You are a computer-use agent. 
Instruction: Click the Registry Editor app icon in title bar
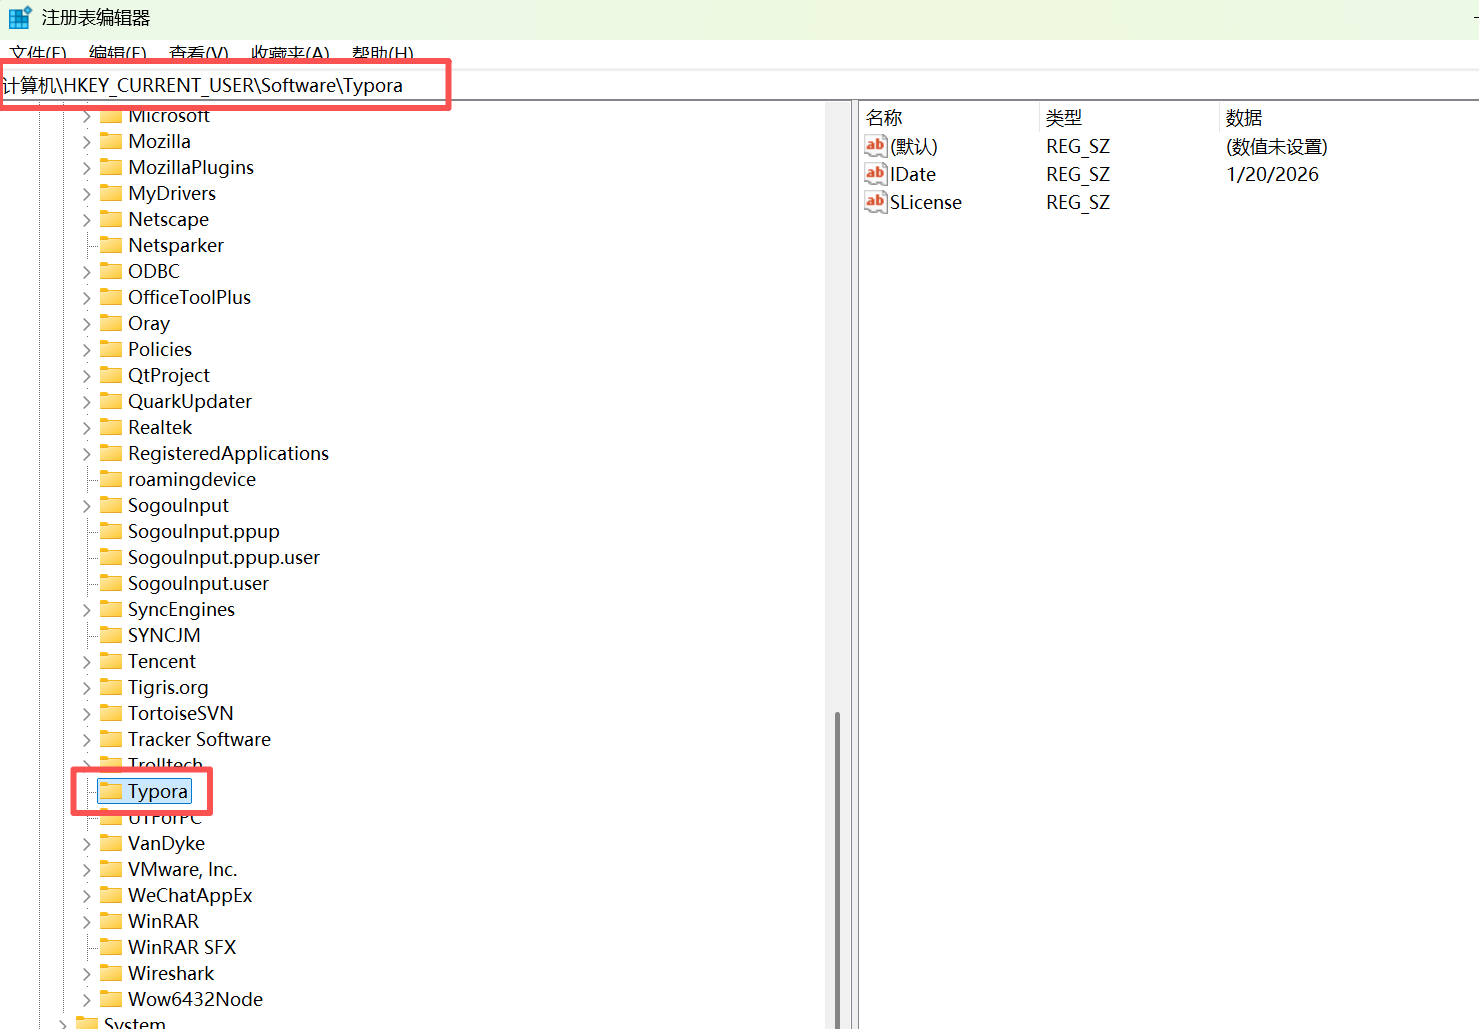tap(20, 17)
